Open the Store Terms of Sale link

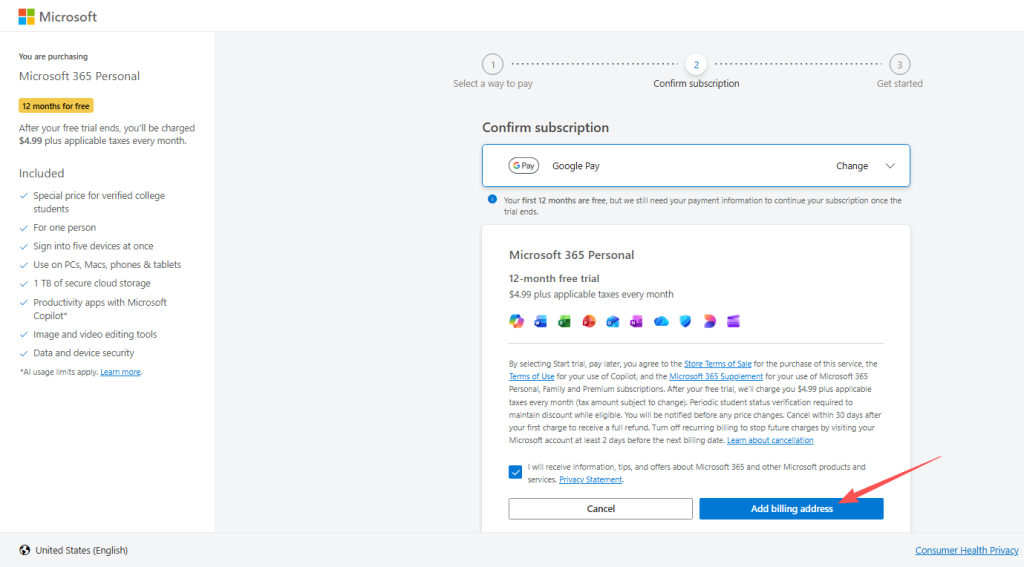coord(717,364)
